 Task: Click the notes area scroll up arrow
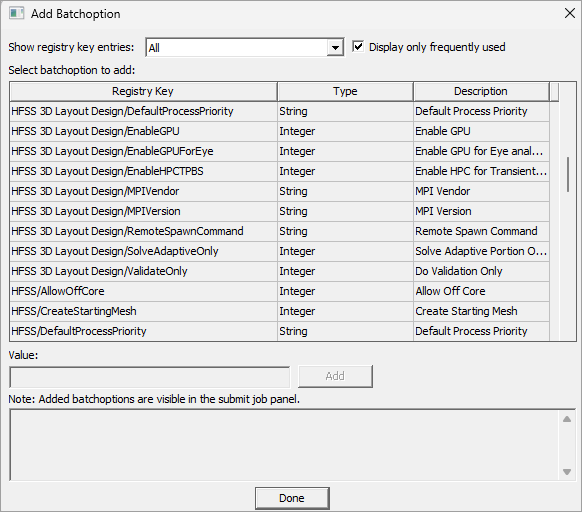click(567, 419)
